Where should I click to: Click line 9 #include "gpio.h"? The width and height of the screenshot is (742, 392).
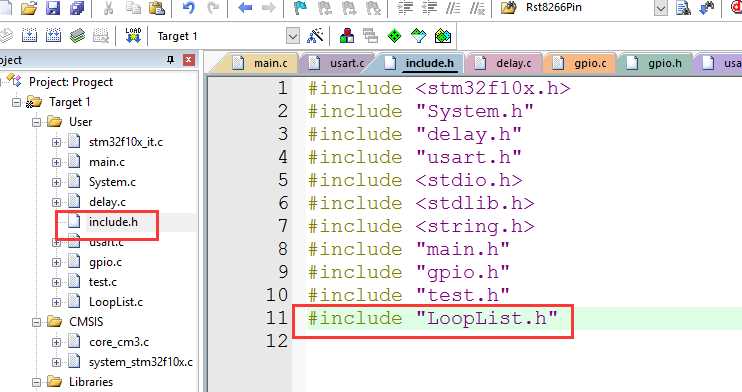pyautogui.click(x=409, y=272)
